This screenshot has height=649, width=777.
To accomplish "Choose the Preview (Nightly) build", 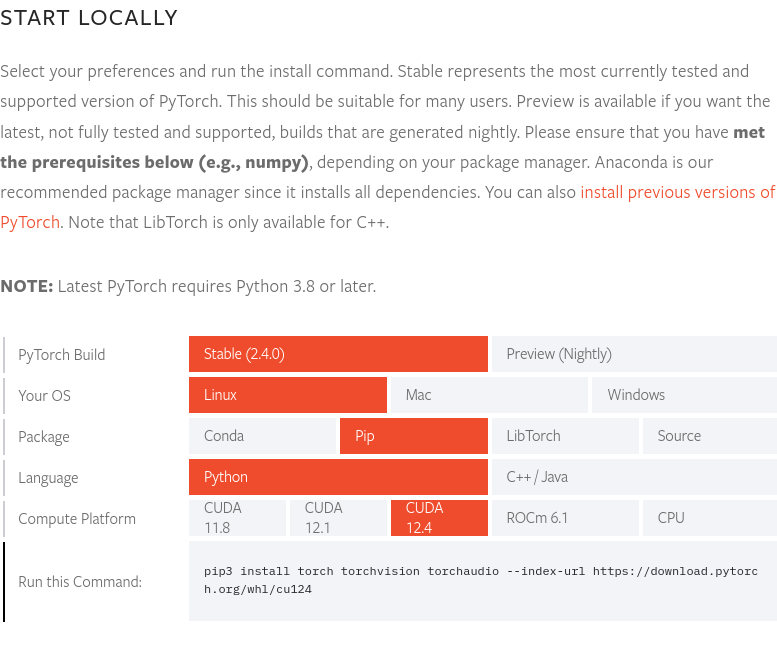I will 634,354.
